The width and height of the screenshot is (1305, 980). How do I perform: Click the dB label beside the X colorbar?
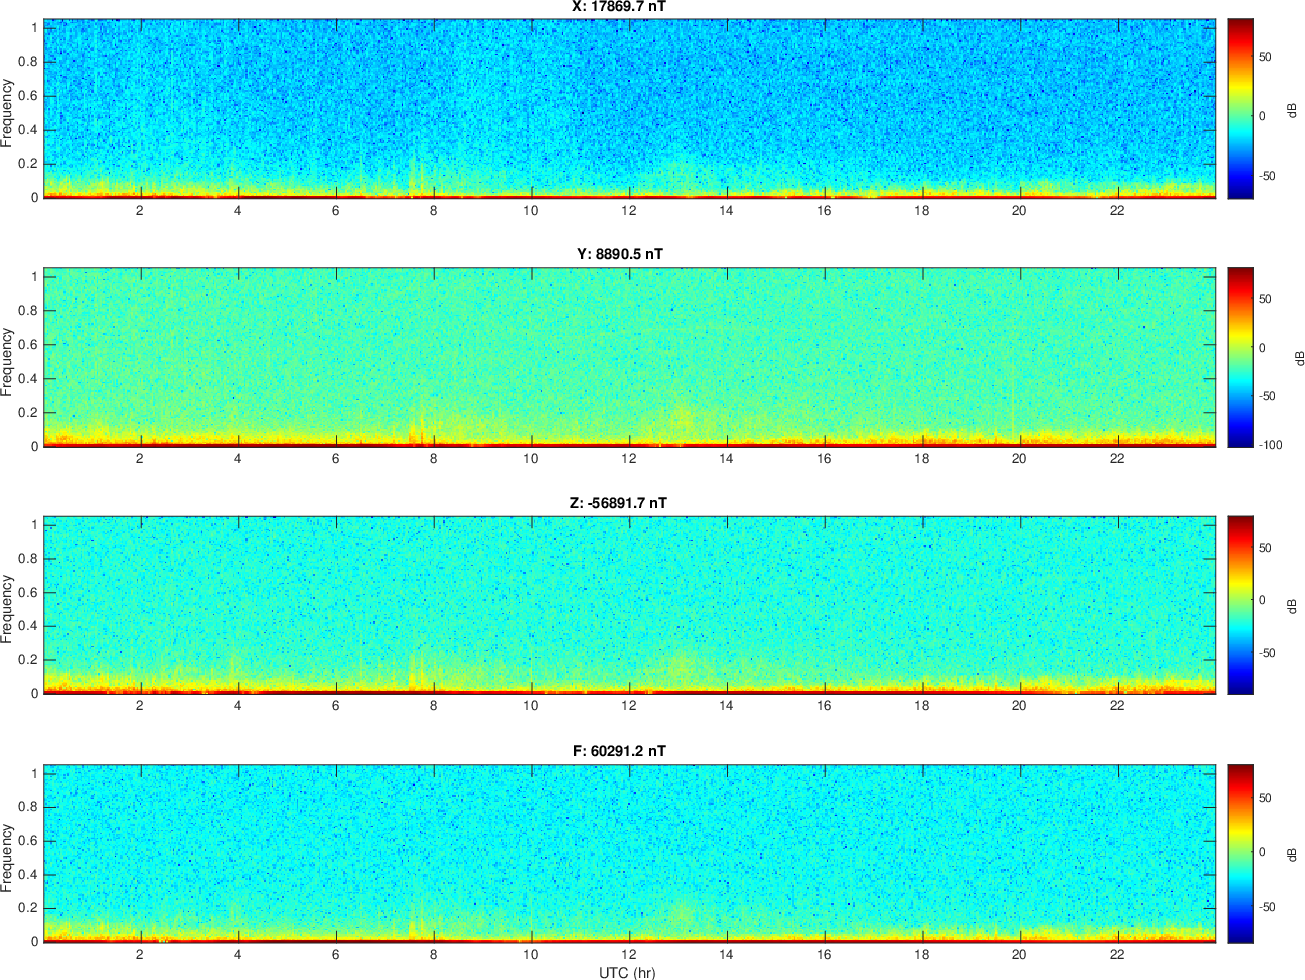point(1291,110)
